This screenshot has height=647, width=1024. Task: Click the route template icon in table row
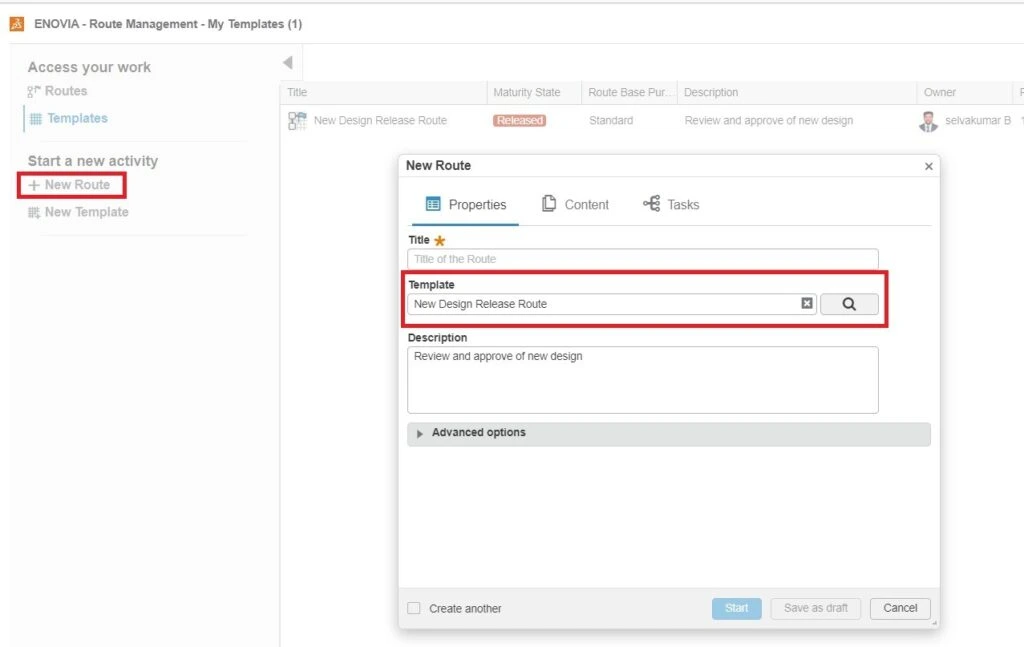point(297,121)
